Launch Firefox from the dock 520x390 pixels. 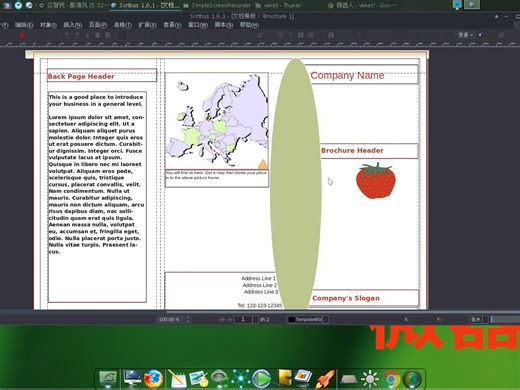[153, 379]
